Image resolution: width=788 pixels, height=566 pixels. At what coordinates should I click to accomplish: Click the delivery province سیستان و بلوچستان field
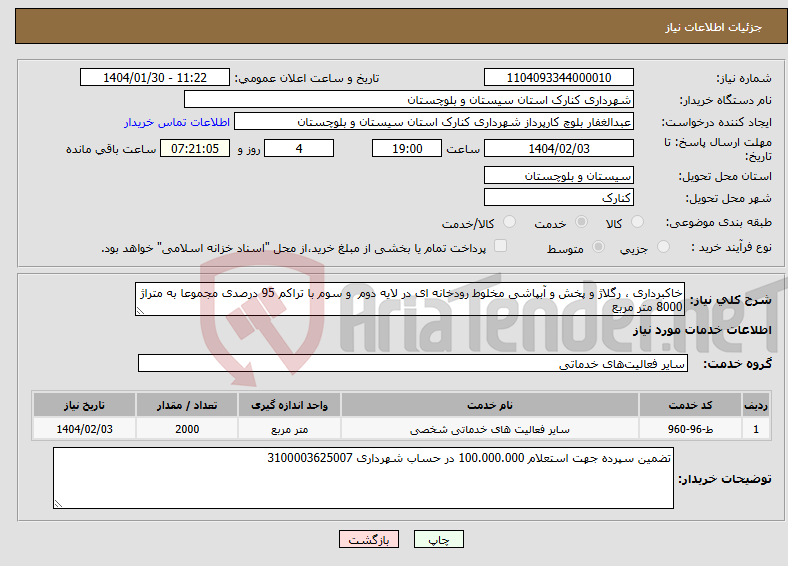point(558,175)
